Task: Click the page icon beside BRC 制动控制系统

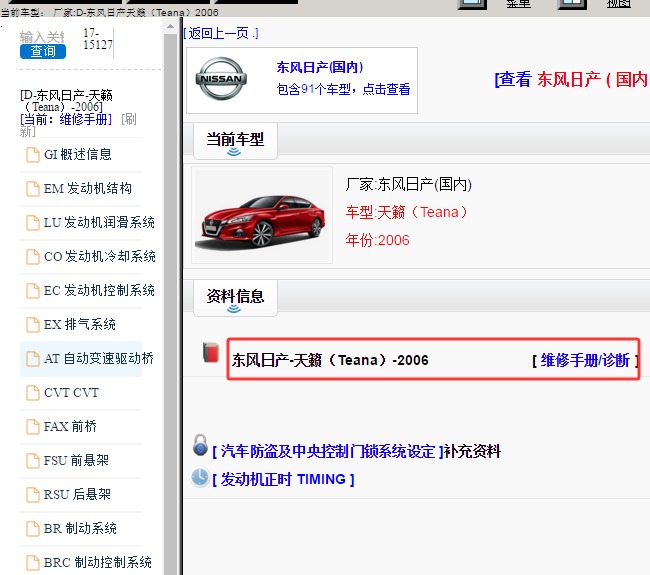Action: [x=33, y=563]
